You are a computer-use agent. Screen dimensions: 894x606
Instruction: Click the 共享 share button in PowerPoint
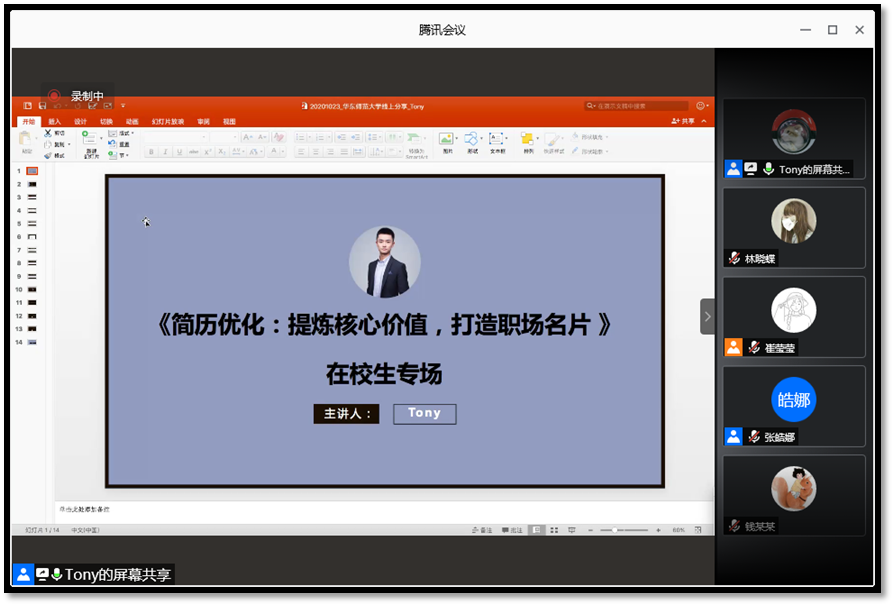(x=685, y=121)
